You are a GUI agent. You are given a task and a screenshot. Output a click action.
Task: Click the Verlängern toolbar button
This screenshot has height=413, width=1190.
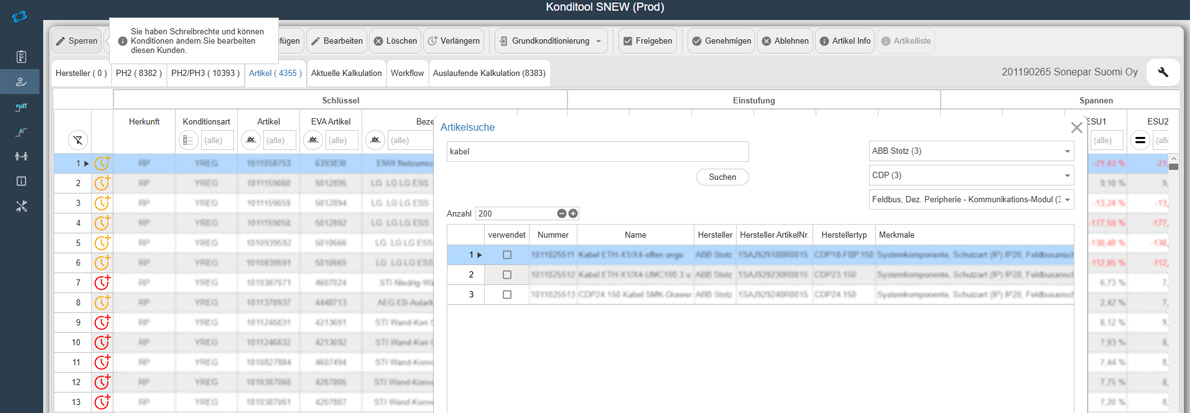pos(453,40)
